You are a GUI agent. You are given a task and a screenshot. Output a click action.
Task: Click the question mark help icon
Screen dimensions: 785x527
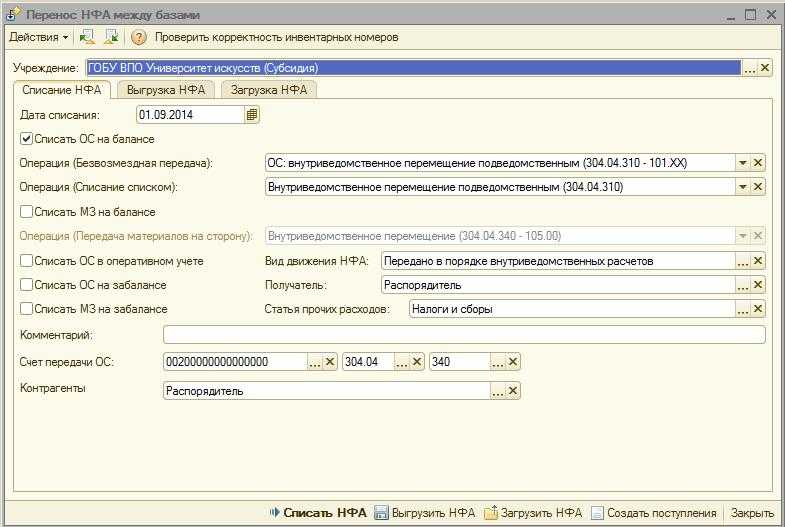tap(139, 38)
